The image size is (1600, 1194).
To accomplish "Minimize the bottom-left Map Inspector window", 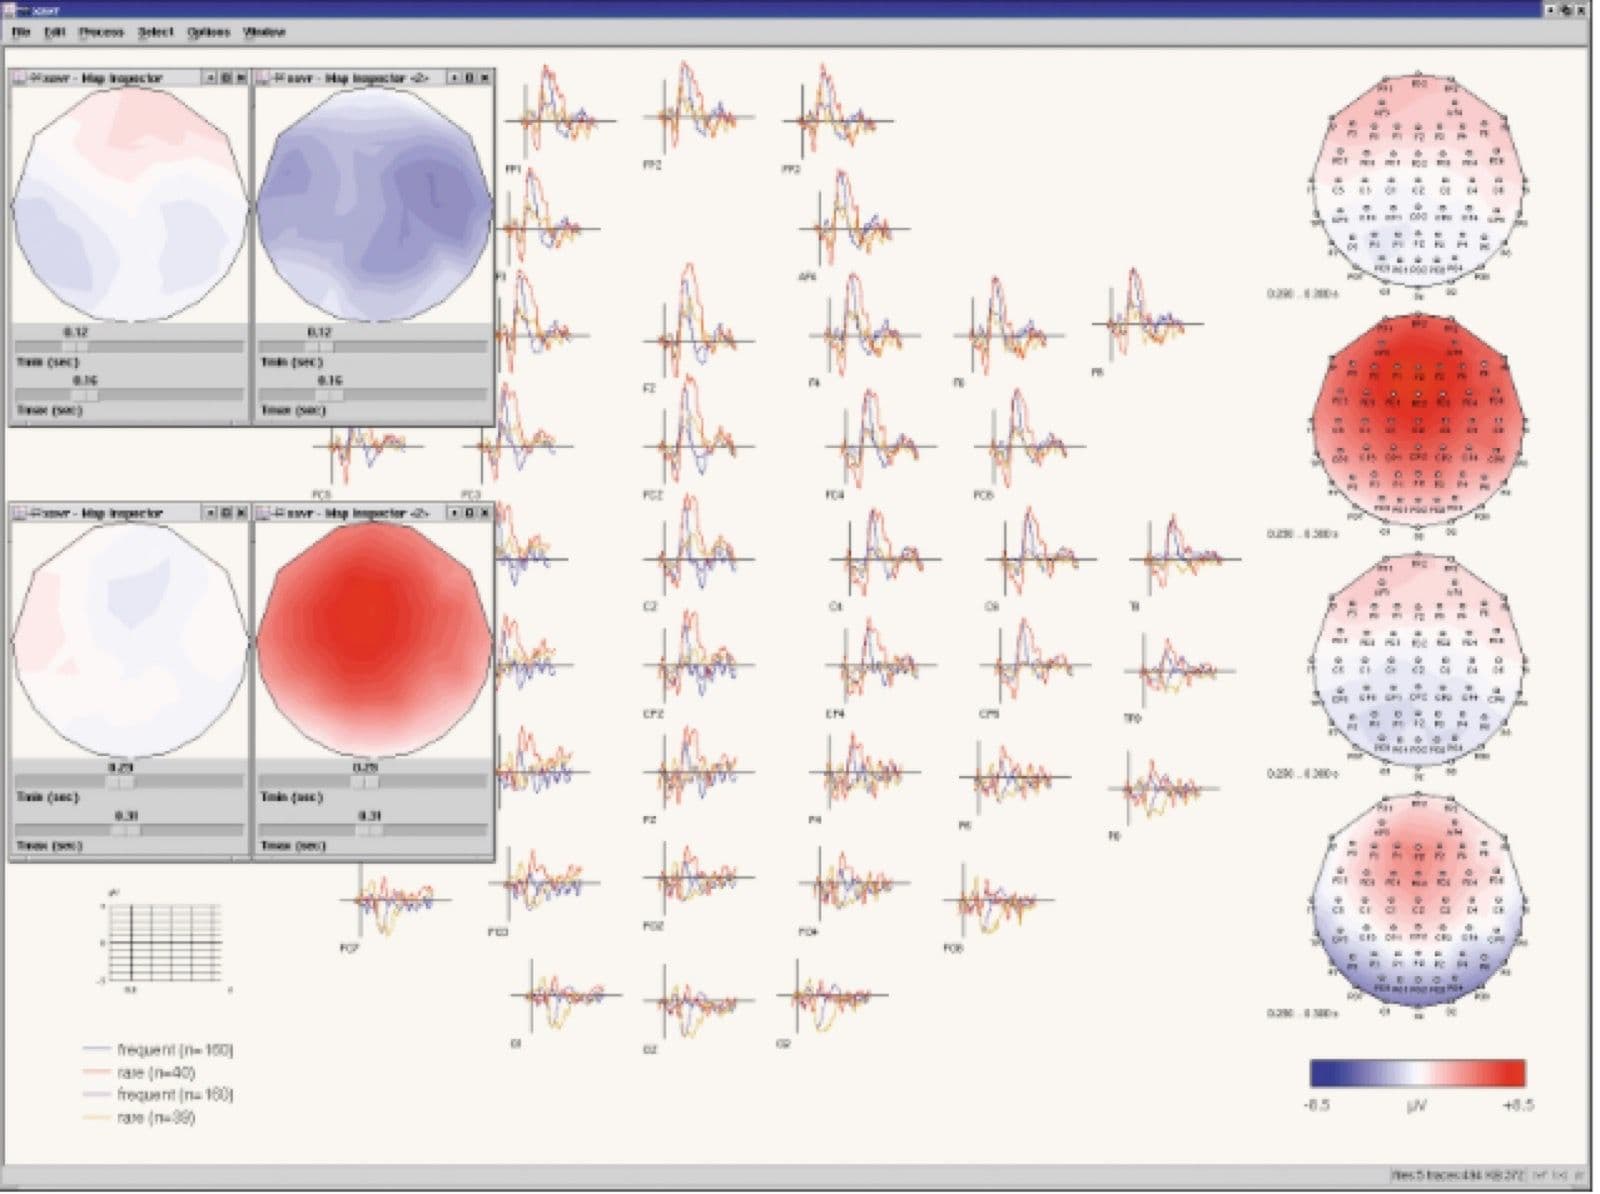I will pos(211,512).
